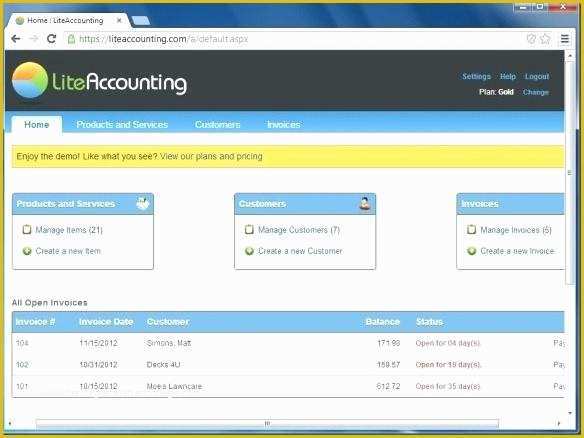
Task: Open the Customers tab
Action: click(x=218, y=124)
